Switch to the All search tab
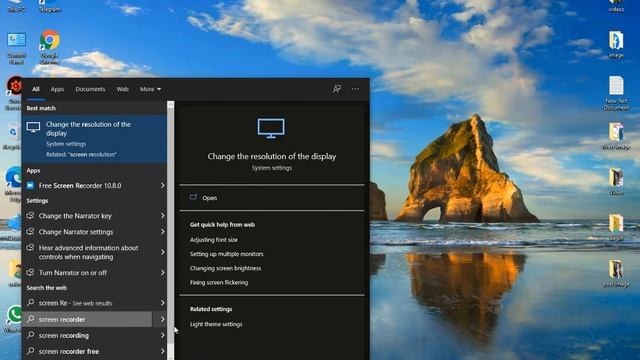 click(x=36, y=89)
